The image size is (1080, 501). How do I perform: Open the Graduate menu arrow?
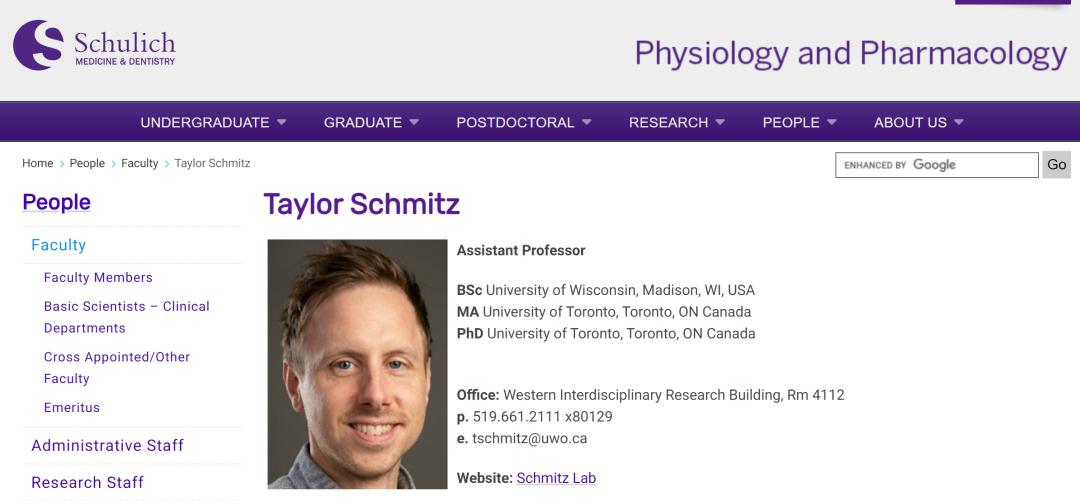414,122
